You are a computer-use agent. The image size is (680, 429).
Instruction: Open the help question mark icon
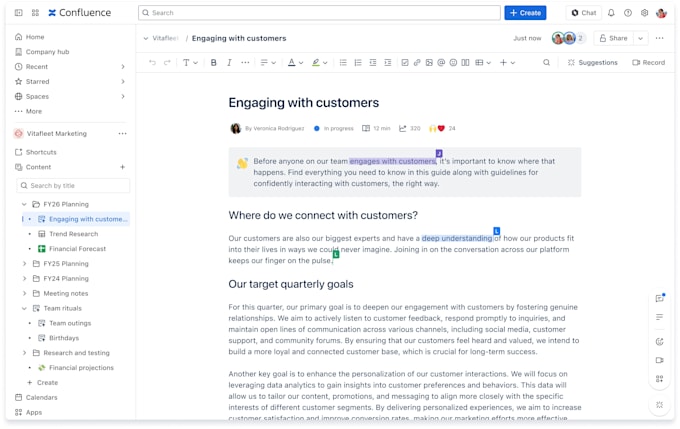click(x=628, y=13)
